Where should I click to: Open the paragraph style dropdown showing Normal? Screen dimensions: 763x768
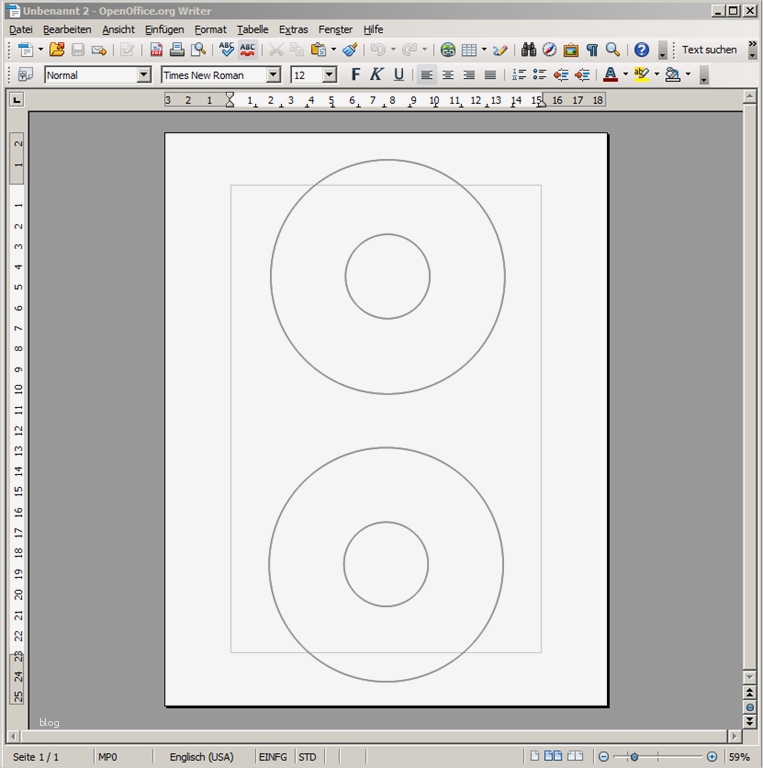click(x=143, y=75)
